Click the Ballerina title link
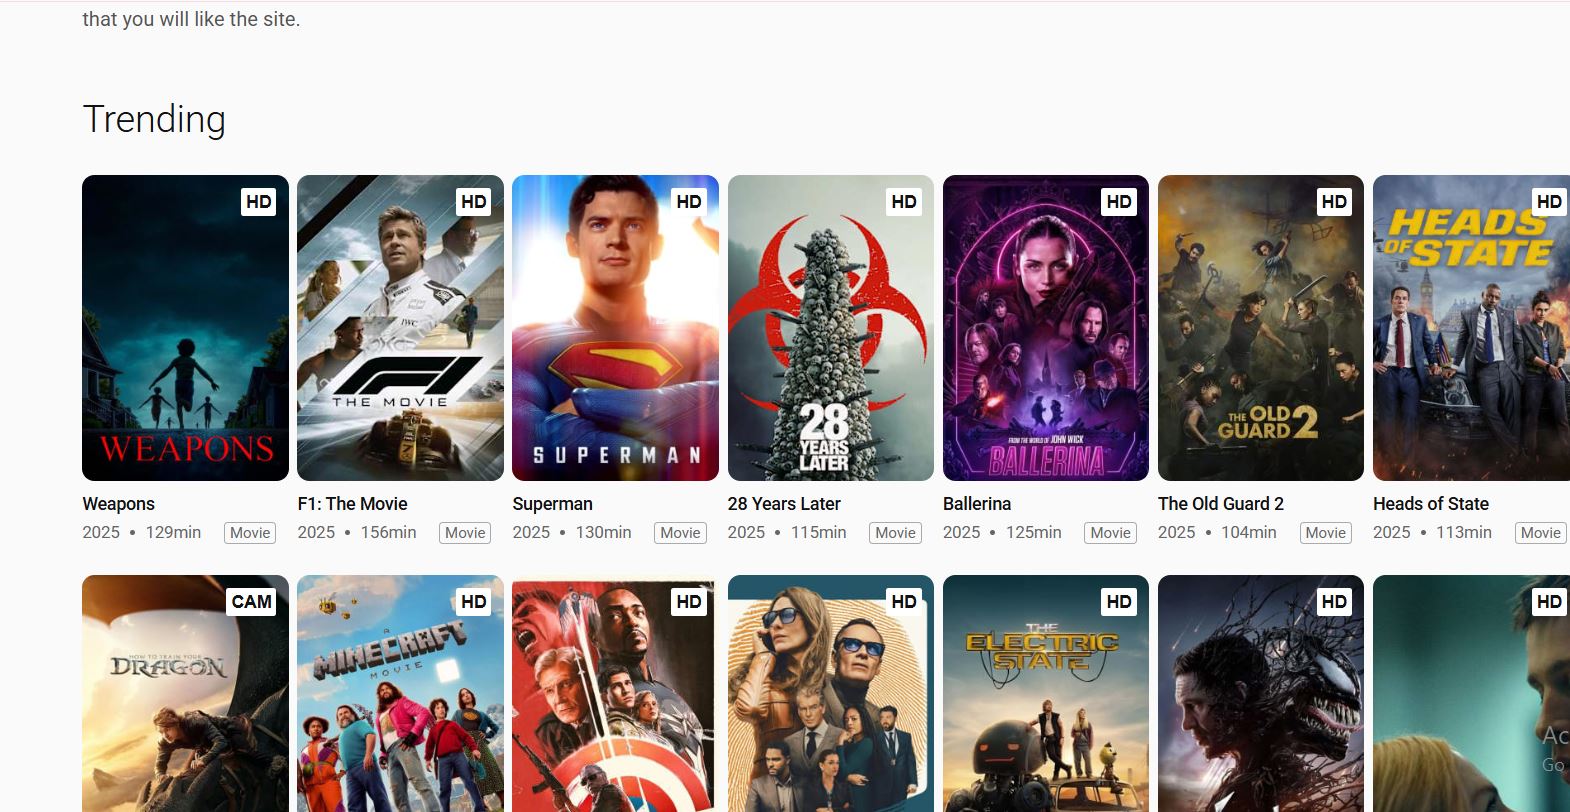 [x=976, y=504]
